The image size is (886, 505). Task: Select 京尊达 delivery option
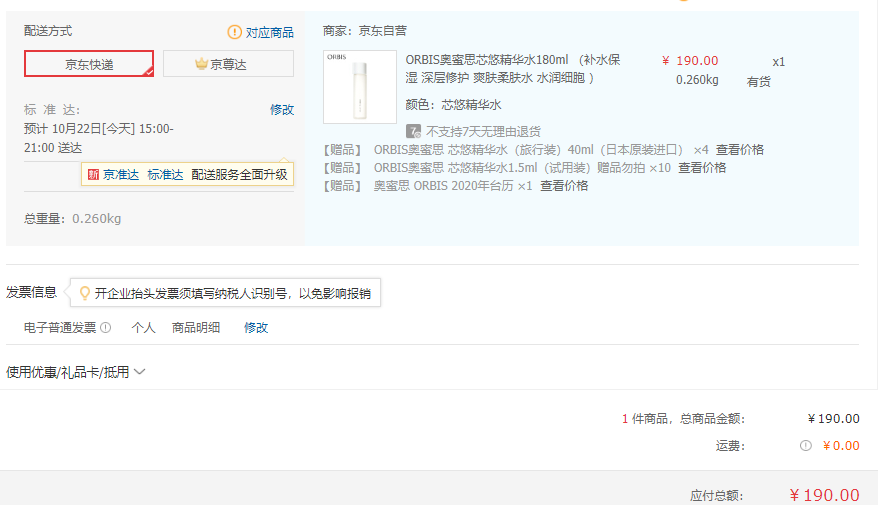pyautogui.click(x=228, y=63)
